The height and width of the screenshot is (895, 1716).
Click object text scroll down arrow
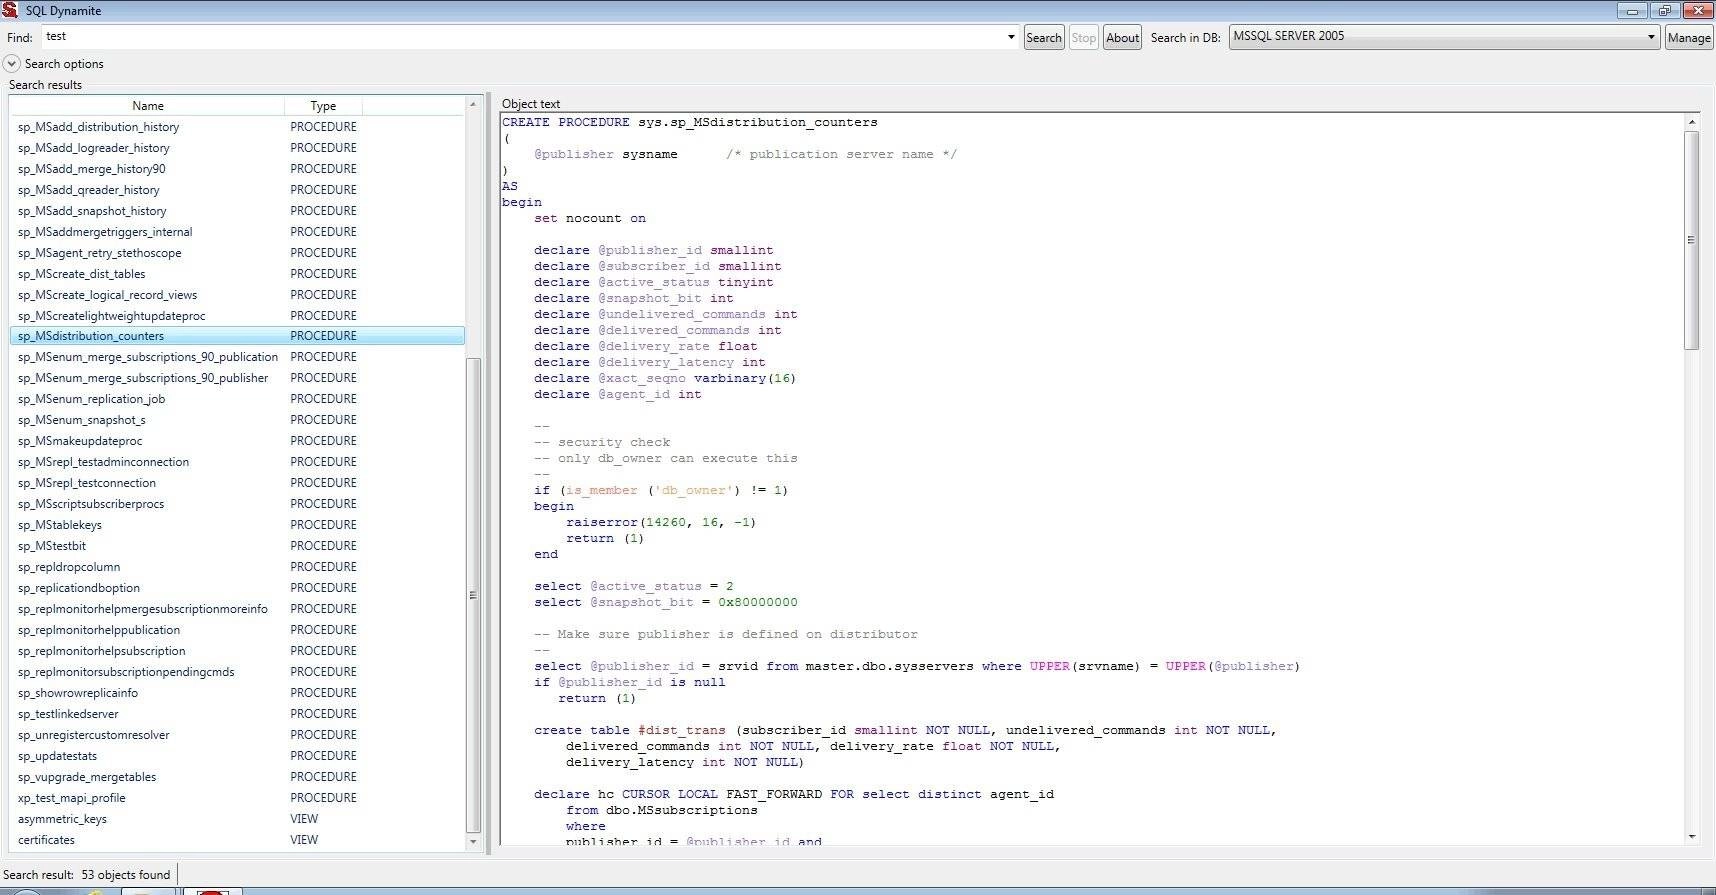[x=1691, y=836]
